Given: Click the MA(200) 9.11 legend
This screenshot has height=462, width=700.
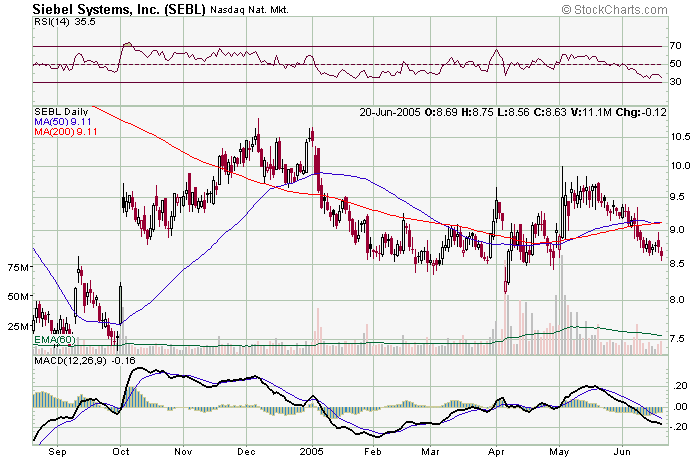Looking at the screenshot, I should pyautogui.click(x=66, y=132).
